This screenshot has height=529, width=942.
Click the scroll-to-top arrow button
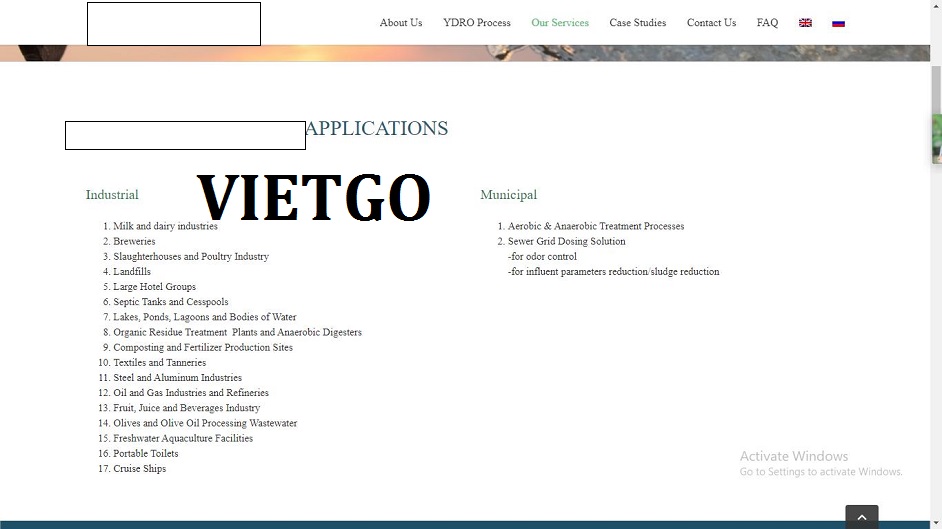click(x=861, y=517)
